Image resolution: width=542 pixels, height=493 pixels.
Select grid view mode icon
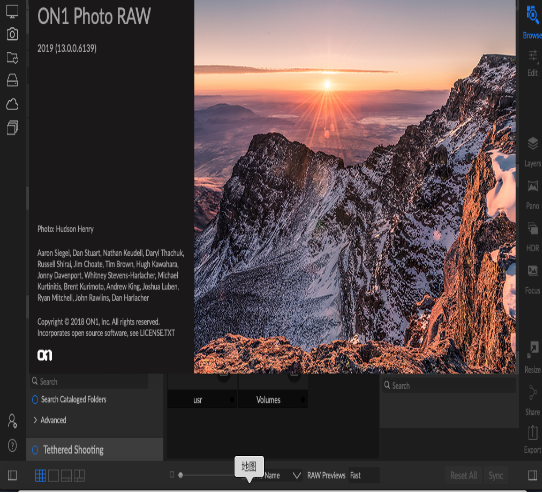click(40, 476)
